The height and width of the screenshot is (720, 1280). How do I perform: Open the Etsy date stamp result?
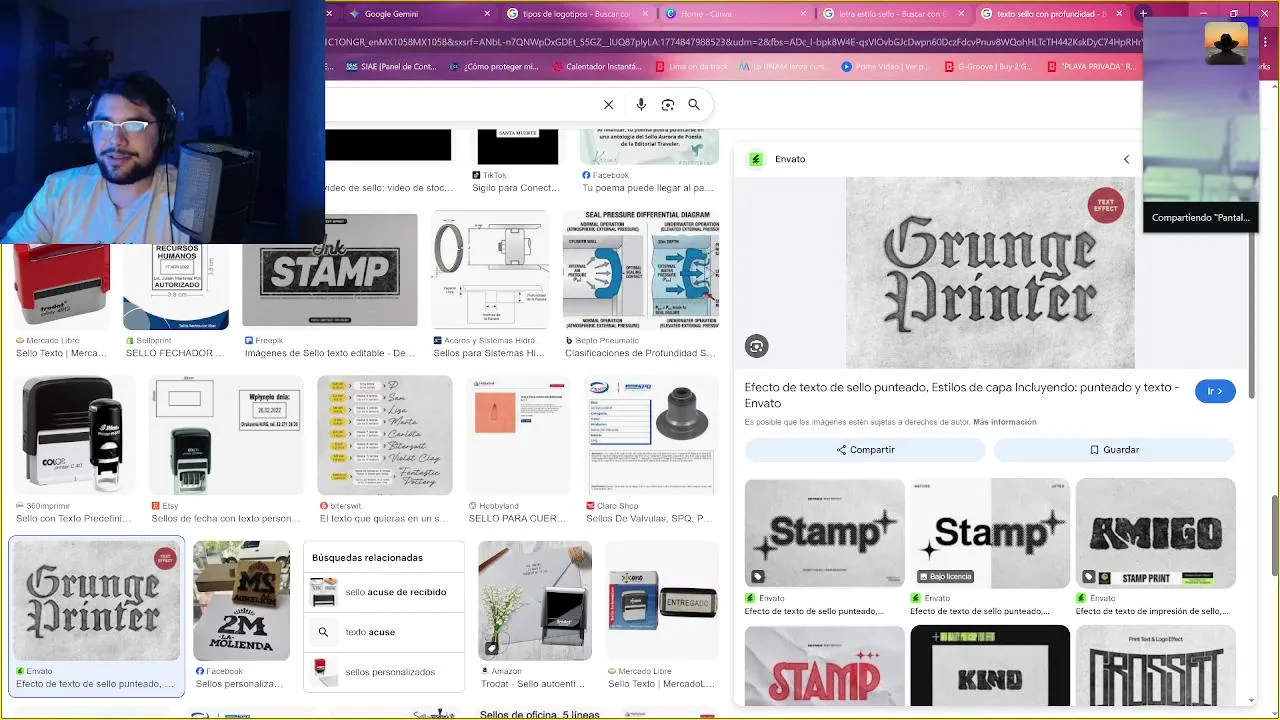pyautogui.click(x=226, y=436)
